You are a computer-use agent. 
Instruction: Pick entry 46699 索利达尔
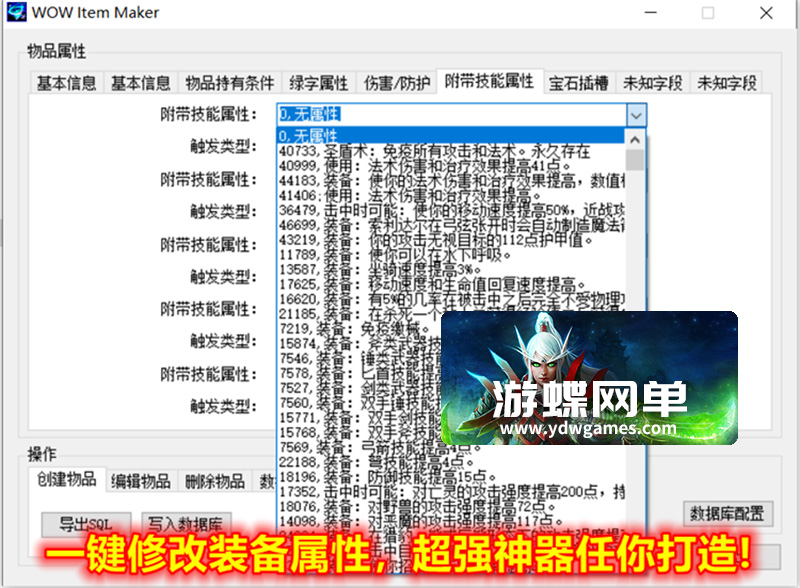tap(451, 225)
